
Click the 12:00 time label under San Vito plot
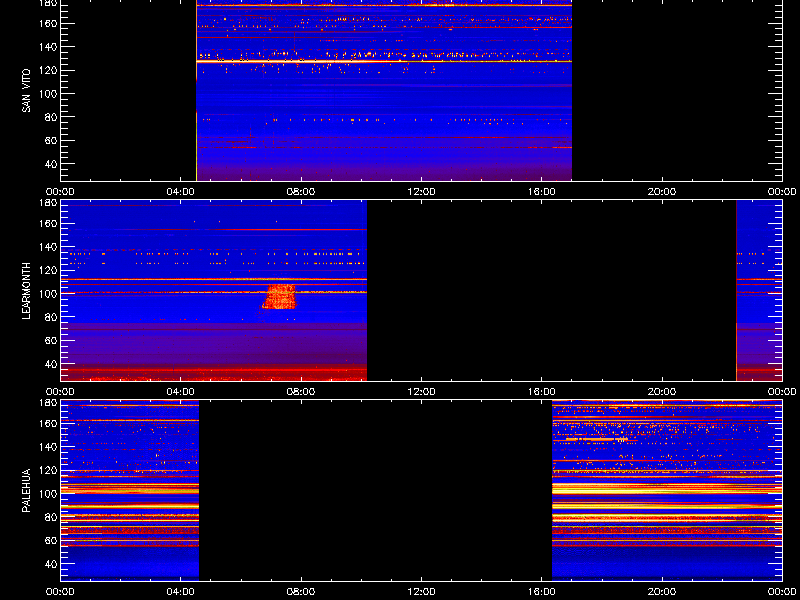(x=421, y=192)
